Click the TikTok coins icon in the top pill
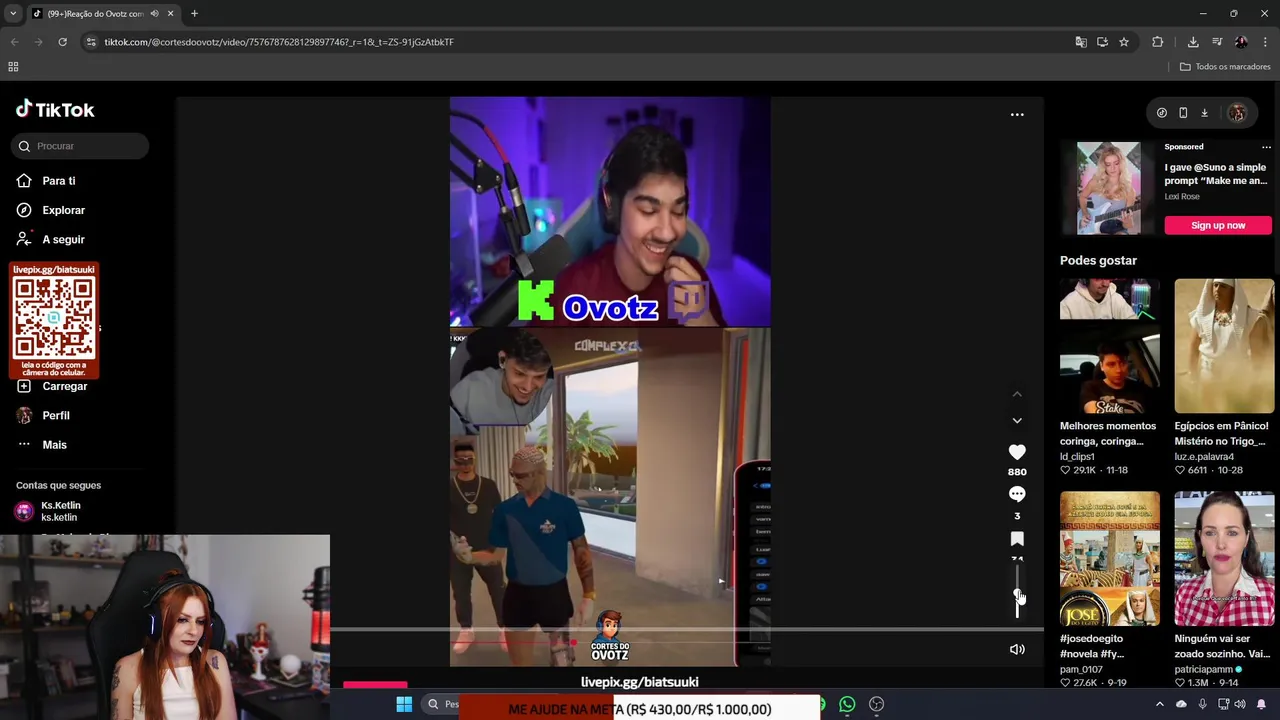Image resolution: width=1280 pixels, height=720 pixels. pyautogui.click(x=1162, y=113)
